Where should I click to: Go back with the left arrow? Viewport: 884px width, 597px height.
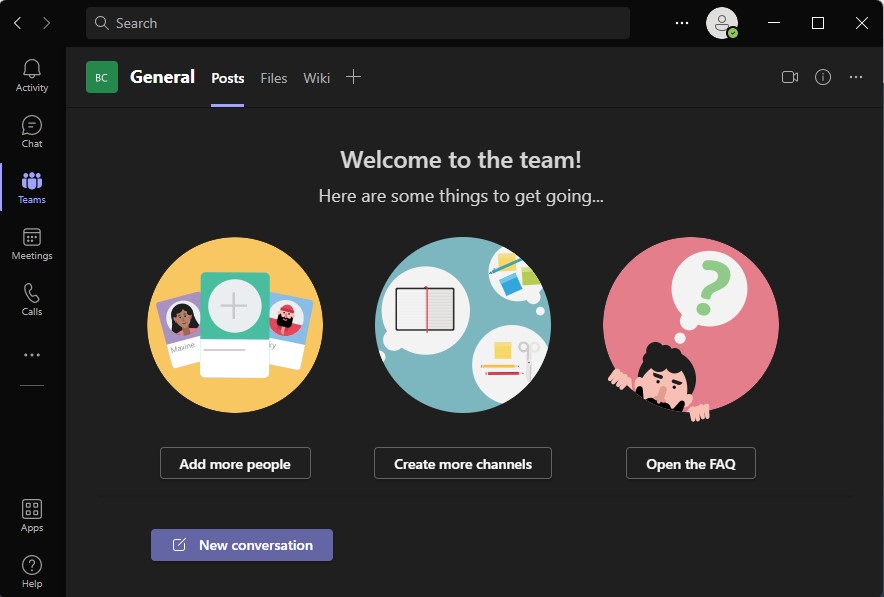tap(17, 23)
